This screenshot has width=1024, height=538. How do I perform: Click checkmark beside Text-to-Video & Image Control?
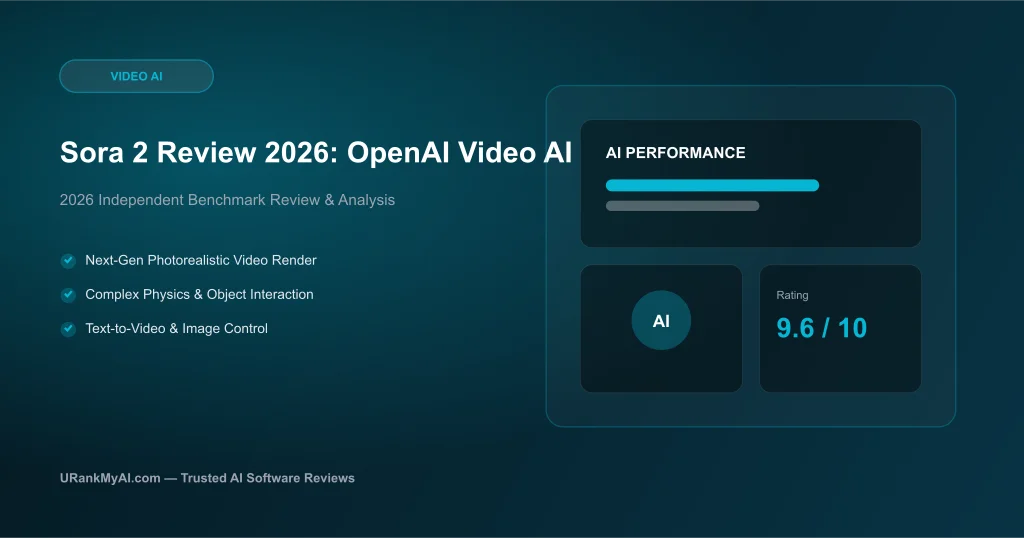[x=68, y=328]
